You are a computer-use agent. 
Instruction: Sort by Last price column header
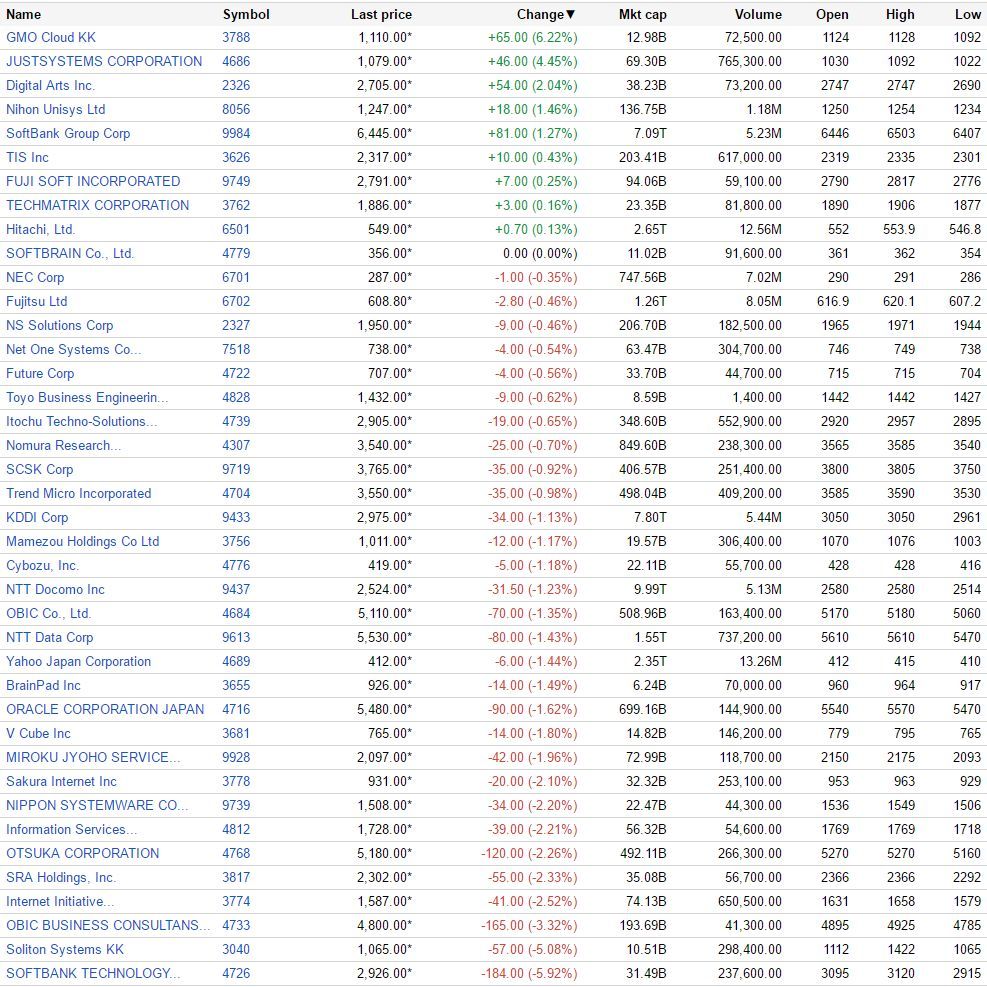[x=381, y=14]
